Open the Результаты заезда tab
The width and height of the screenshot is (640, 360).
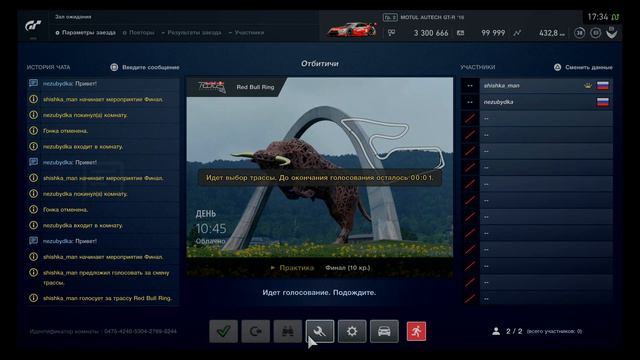click(x=191, y=33)
